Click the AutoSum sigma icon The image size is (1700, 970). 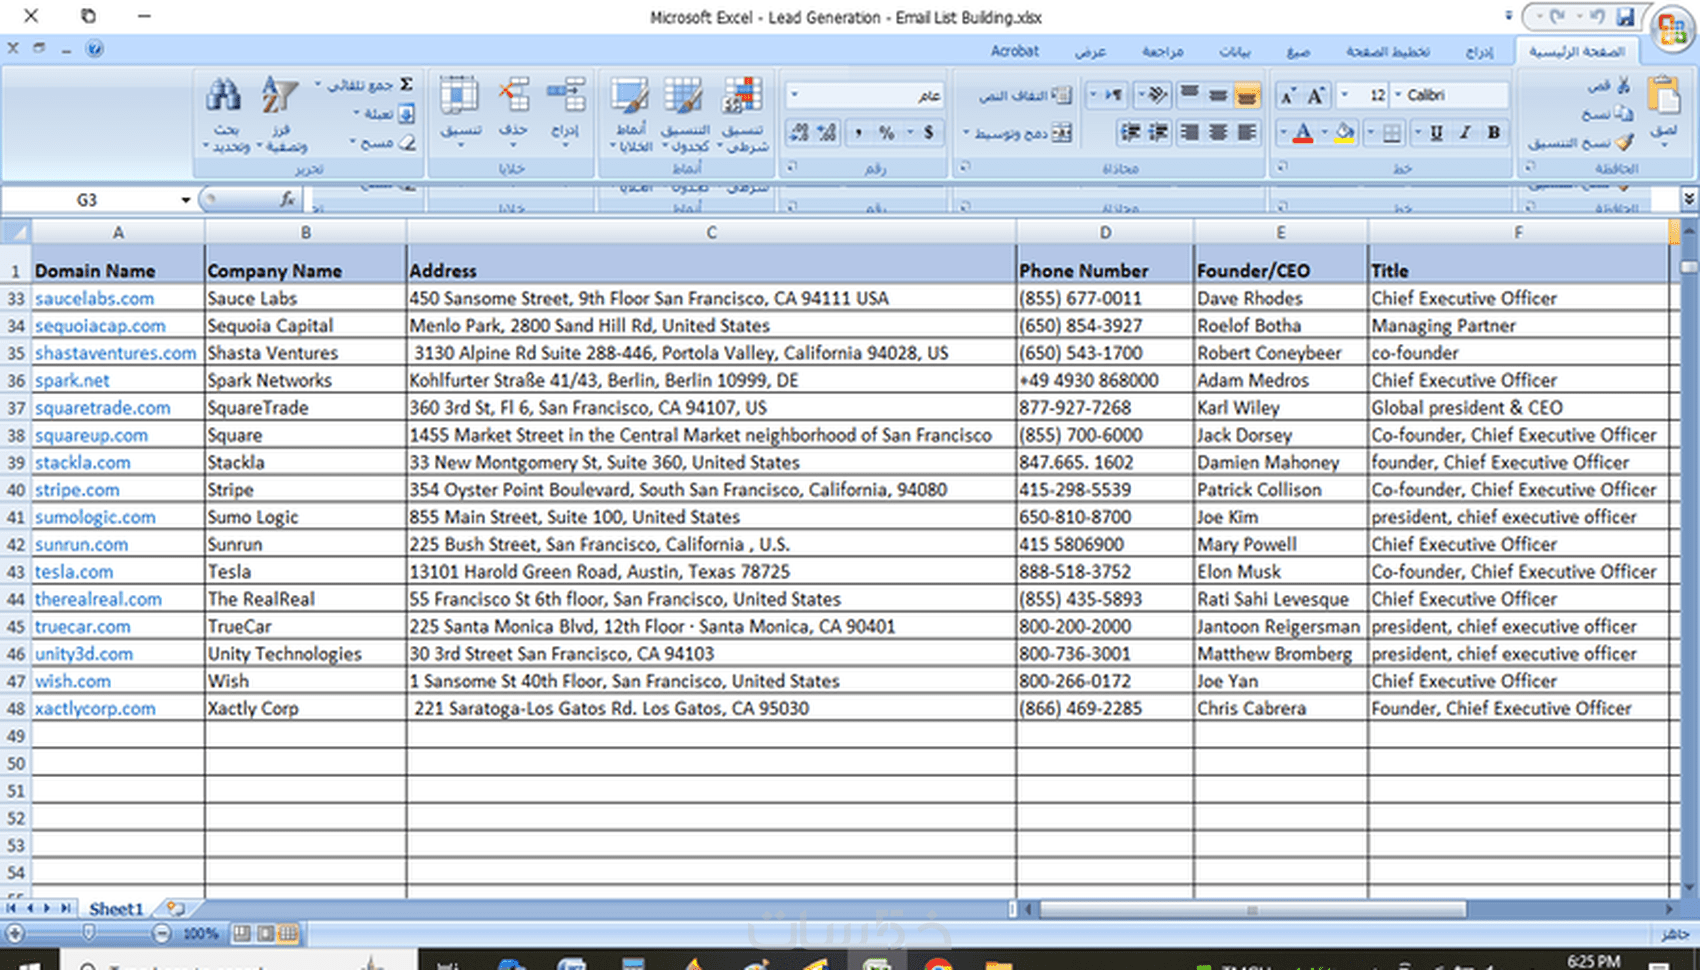(x=406, y=84)
